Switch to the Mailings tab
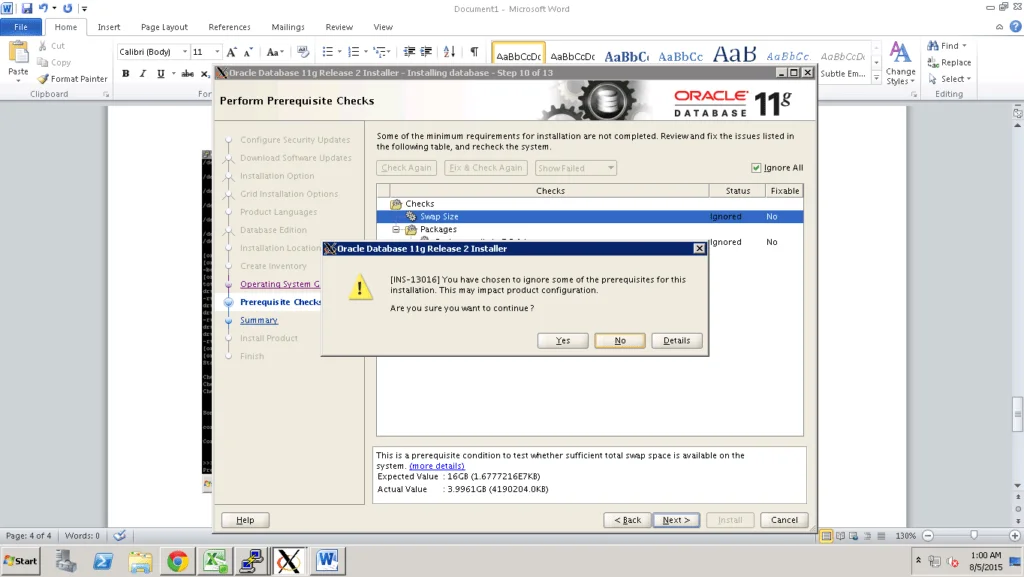The image size is (1024, 577). (x=288, y=27)
